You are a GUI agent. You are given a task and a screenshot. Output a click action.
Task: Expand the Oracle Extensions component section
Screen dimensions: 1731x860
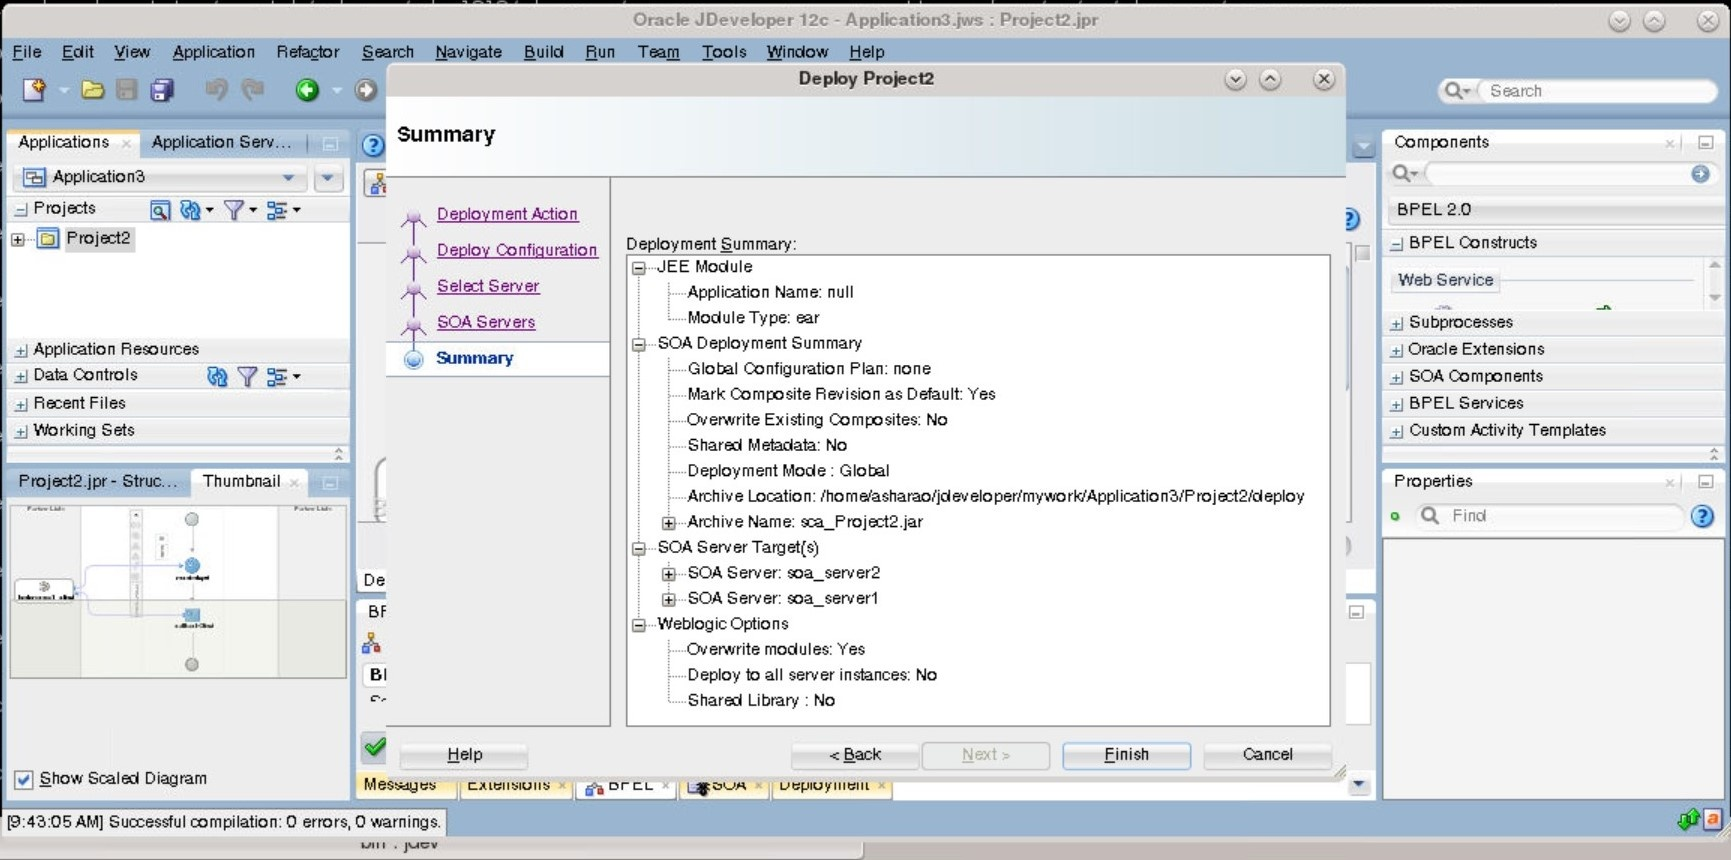1396,350
